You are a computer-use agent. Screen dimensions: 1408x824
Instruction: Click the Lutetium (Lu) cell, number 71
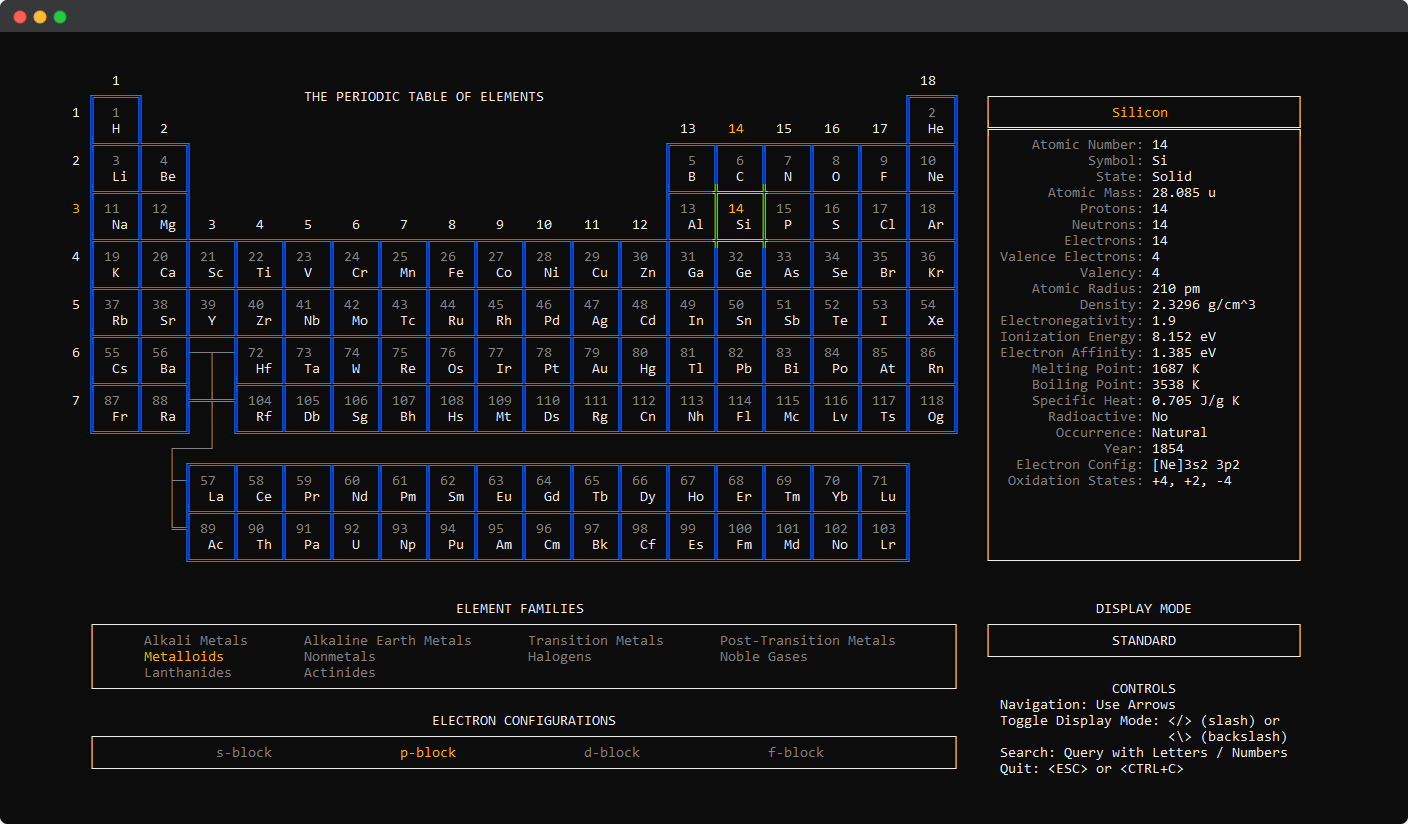(884, 488)
